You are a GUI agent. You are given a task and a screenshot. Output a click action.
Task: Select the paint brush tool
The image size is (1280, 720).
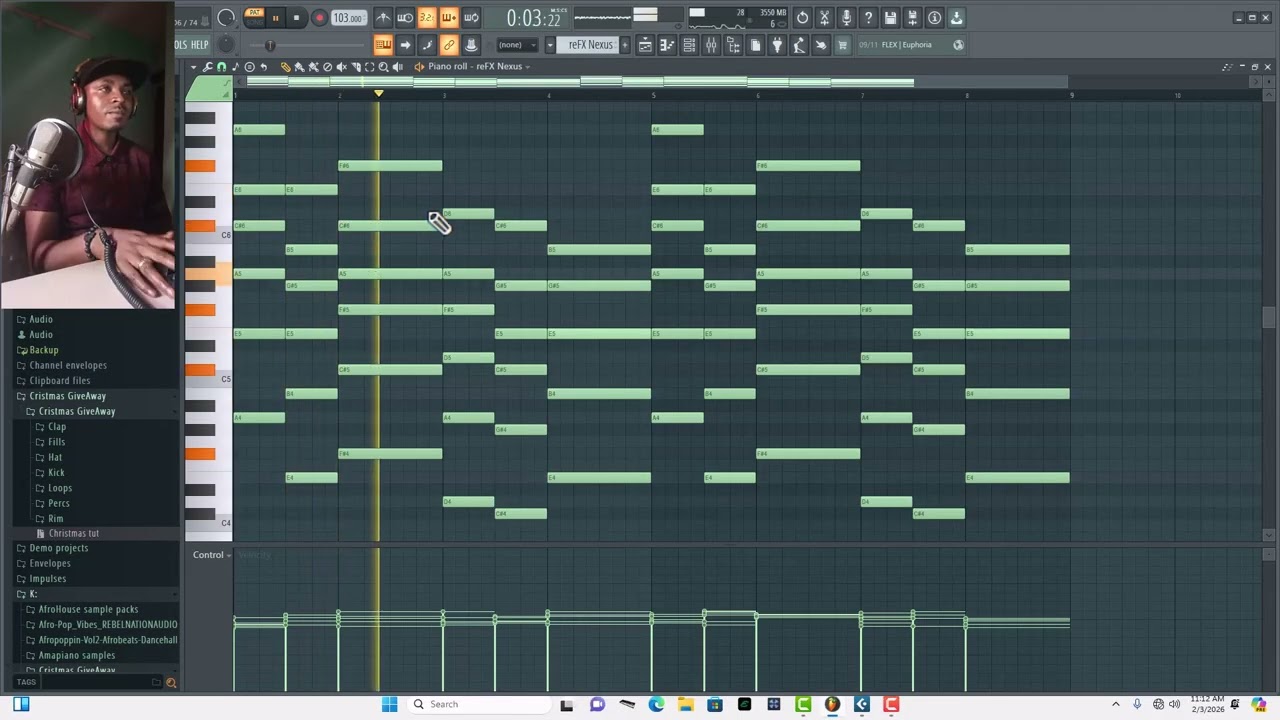299,67
